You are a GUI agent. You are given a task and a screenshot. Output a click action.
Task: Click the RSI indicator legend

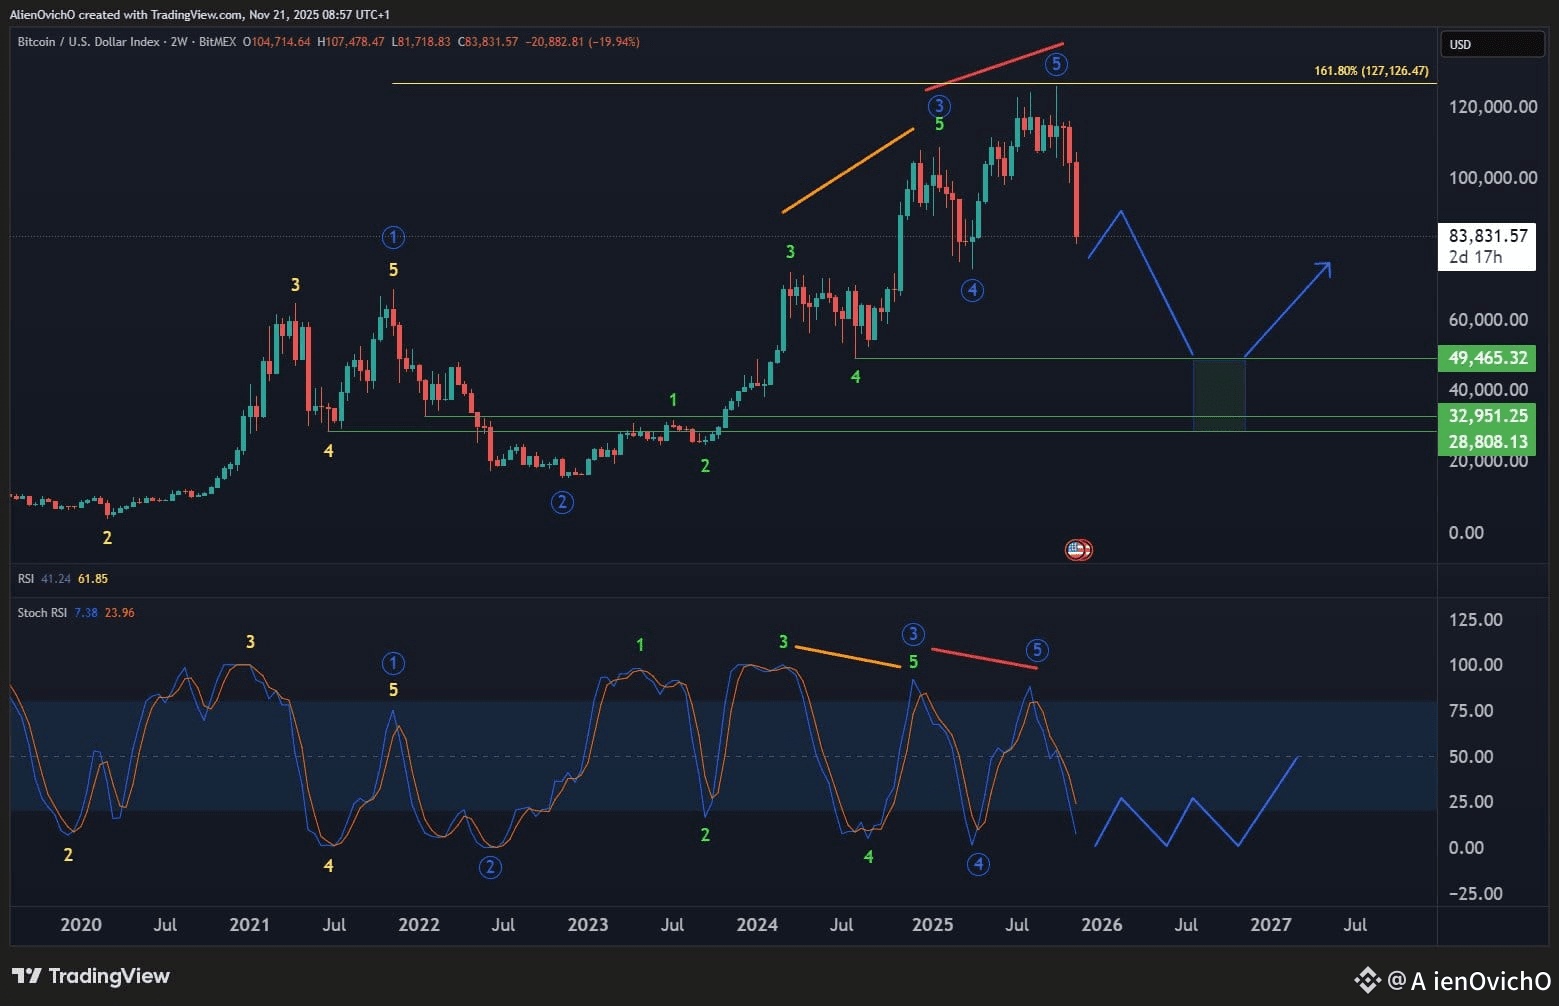coord(62,579)
